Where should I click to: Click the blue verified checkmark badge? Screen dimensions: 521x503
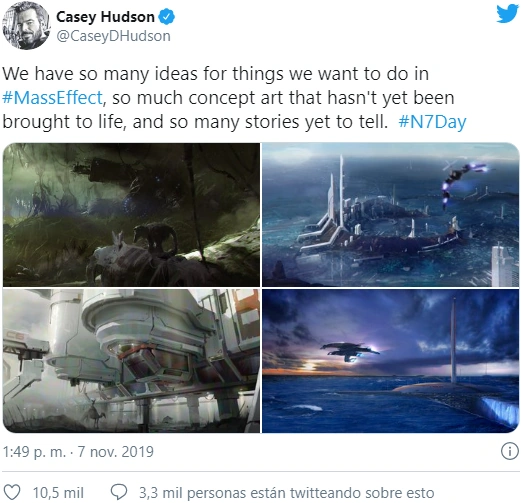coord(166,17)
